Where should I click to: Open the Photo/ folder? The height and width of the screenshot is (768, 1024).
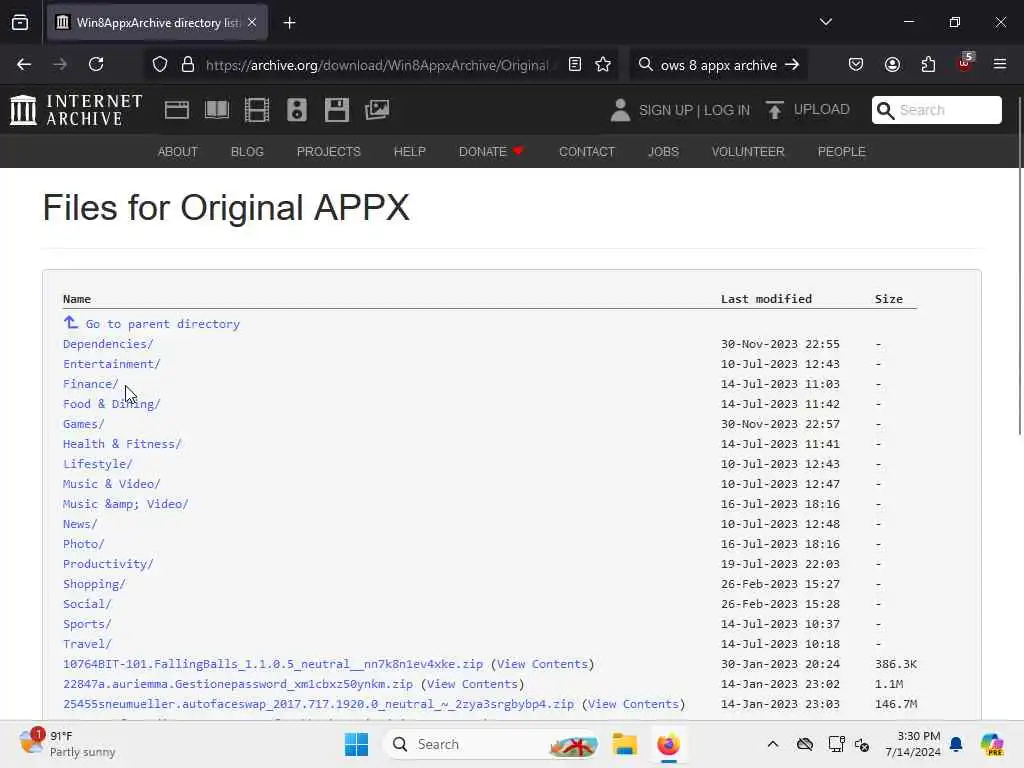tap(84, 544)
